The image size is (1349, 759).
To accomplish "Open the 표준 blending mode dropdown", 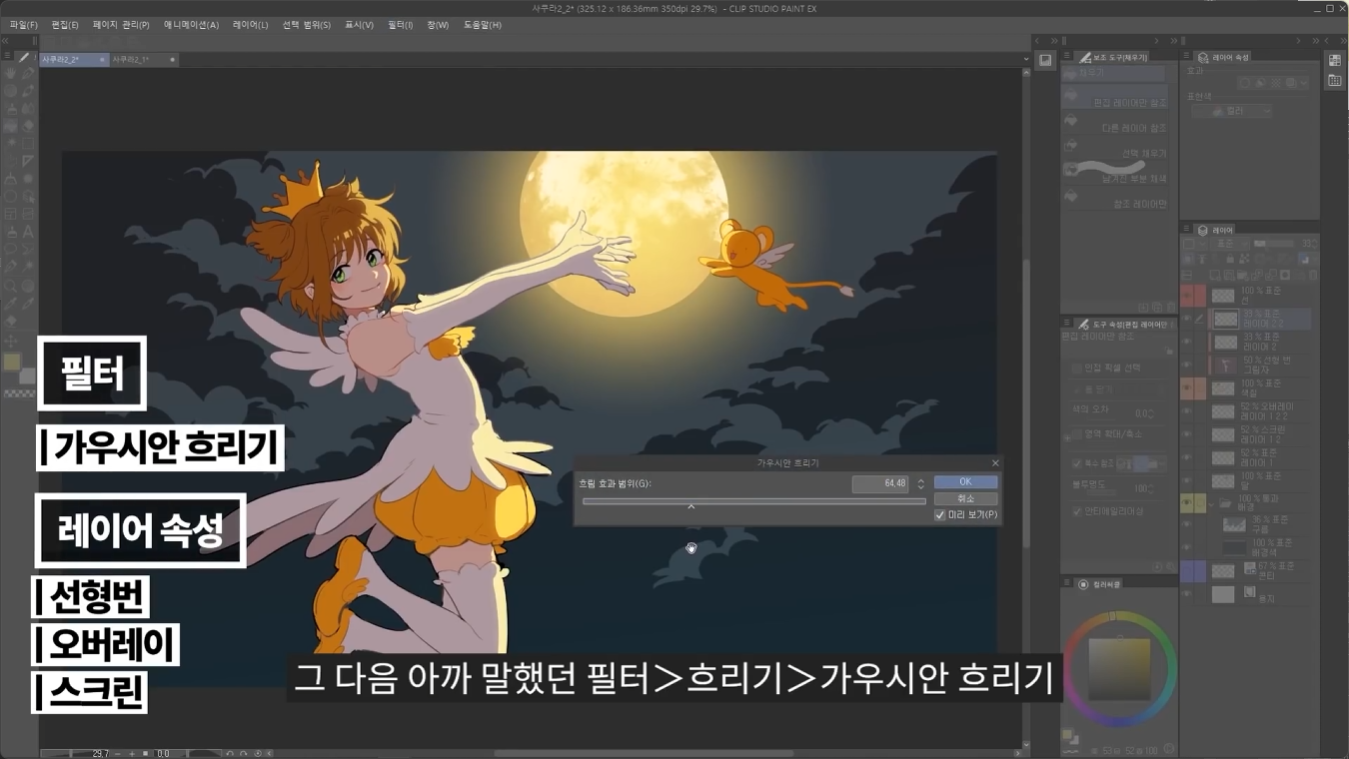I will pos(1230,243).
